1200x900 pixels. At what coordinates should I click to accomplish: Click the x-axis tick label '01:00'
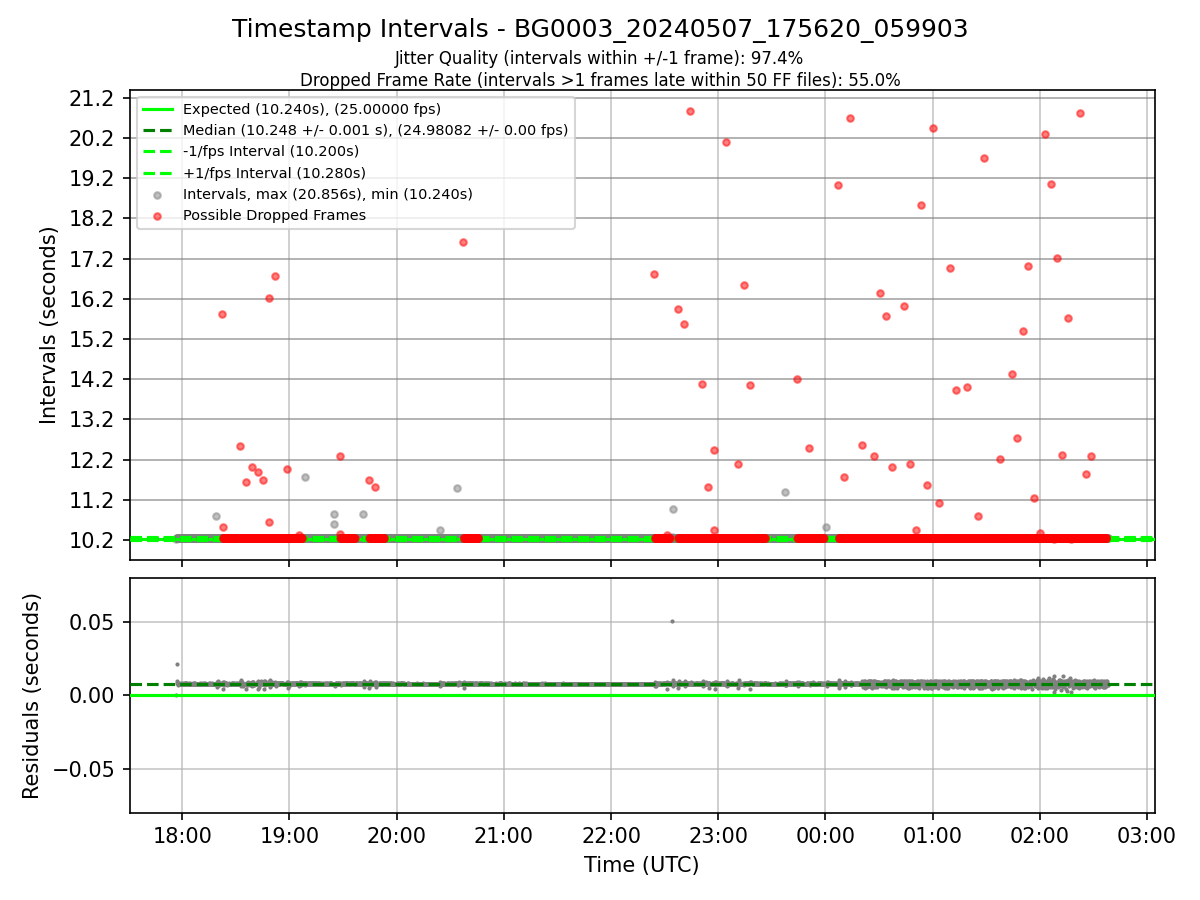[x=933, y=834]
